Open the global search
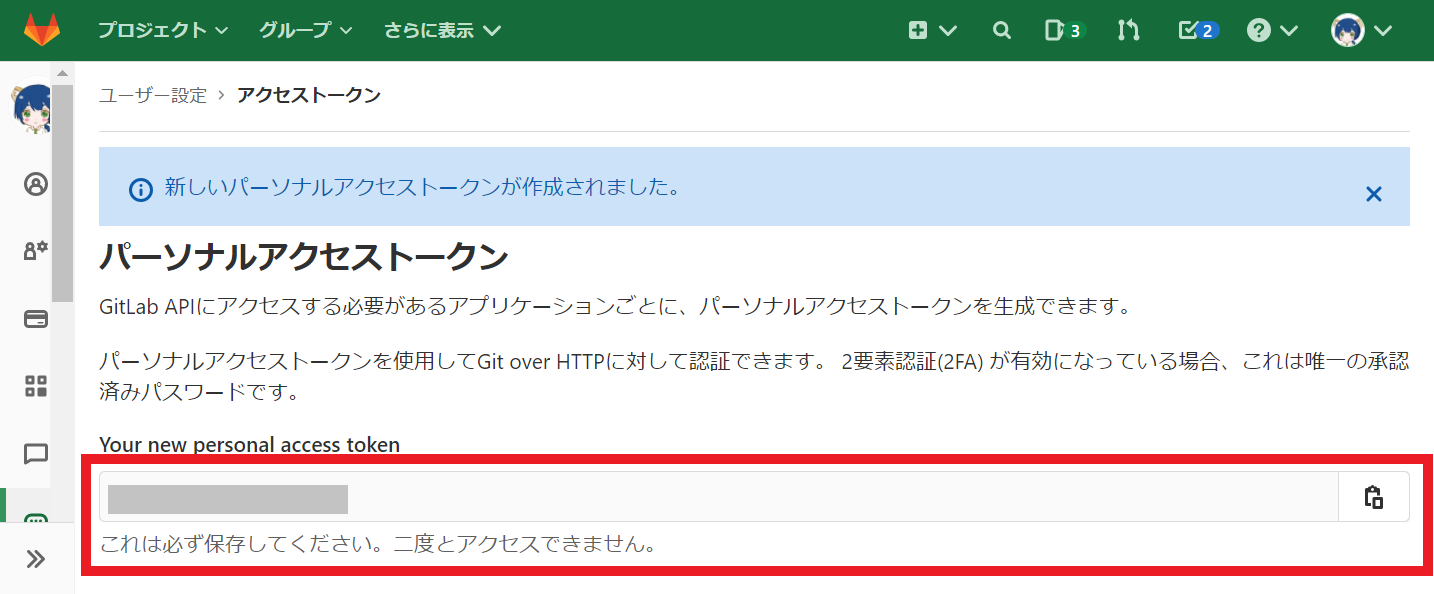1434x594 pixels. click(x=1001, y=30)
